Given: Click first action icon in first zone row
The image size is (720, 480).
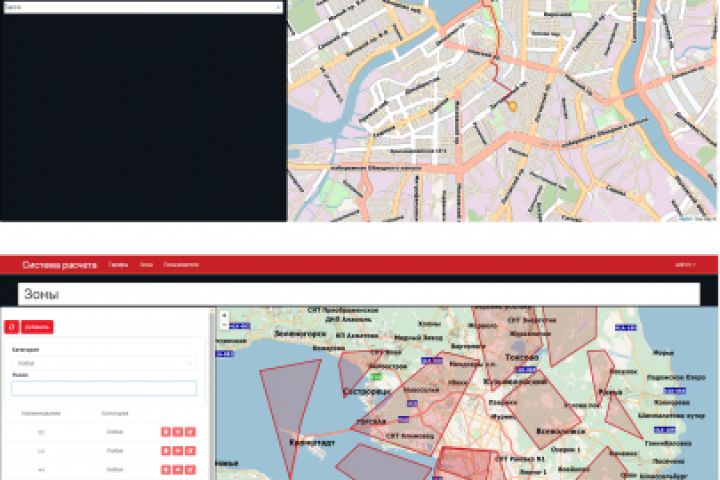Looking at the screenshot, I should [166, 432].
